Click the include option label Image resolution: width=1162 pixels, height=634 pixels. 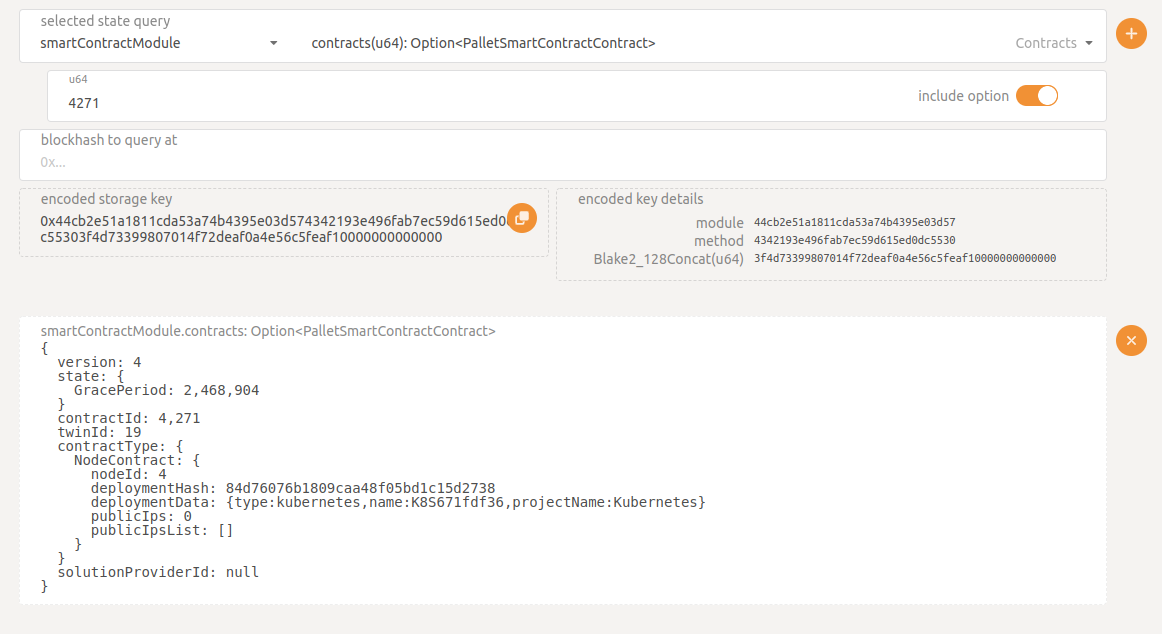pyautogui.click(x=963, y=96)
